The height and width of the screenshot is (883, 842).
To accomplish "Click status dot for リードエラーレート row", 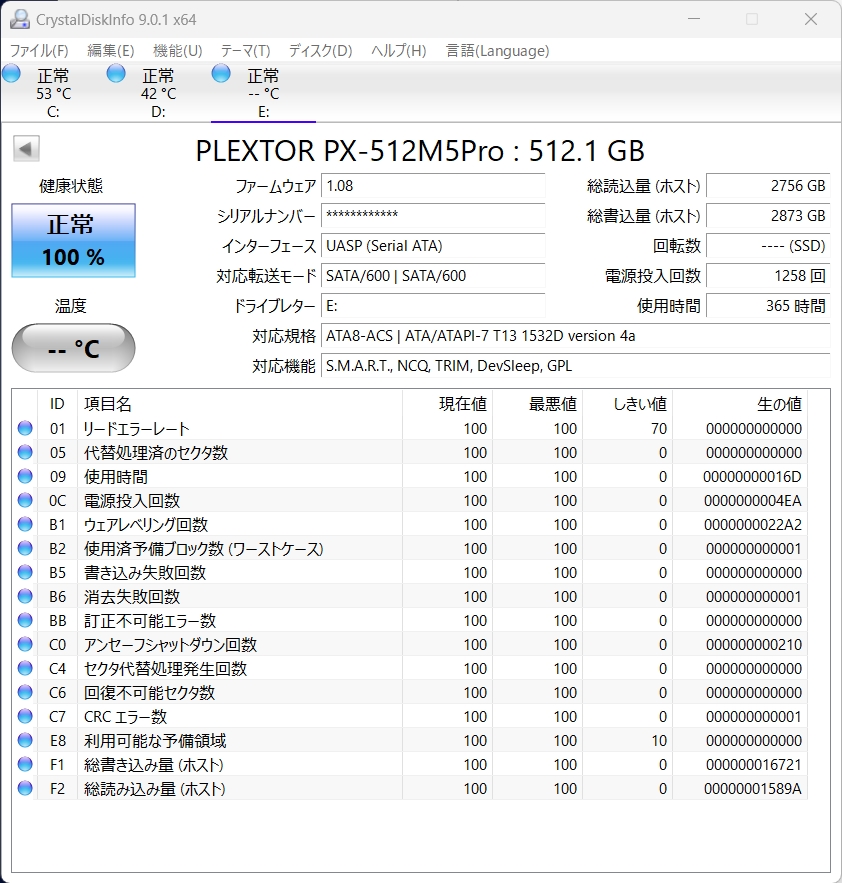I will [25, 428].
